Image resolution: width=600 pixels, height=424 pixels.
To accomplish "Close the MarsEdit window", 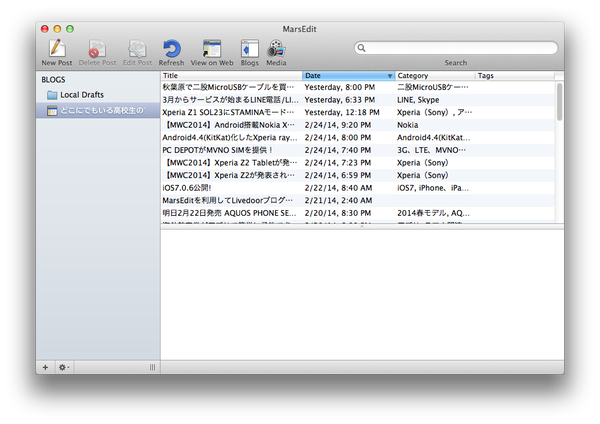I will (x=45, y=29).
